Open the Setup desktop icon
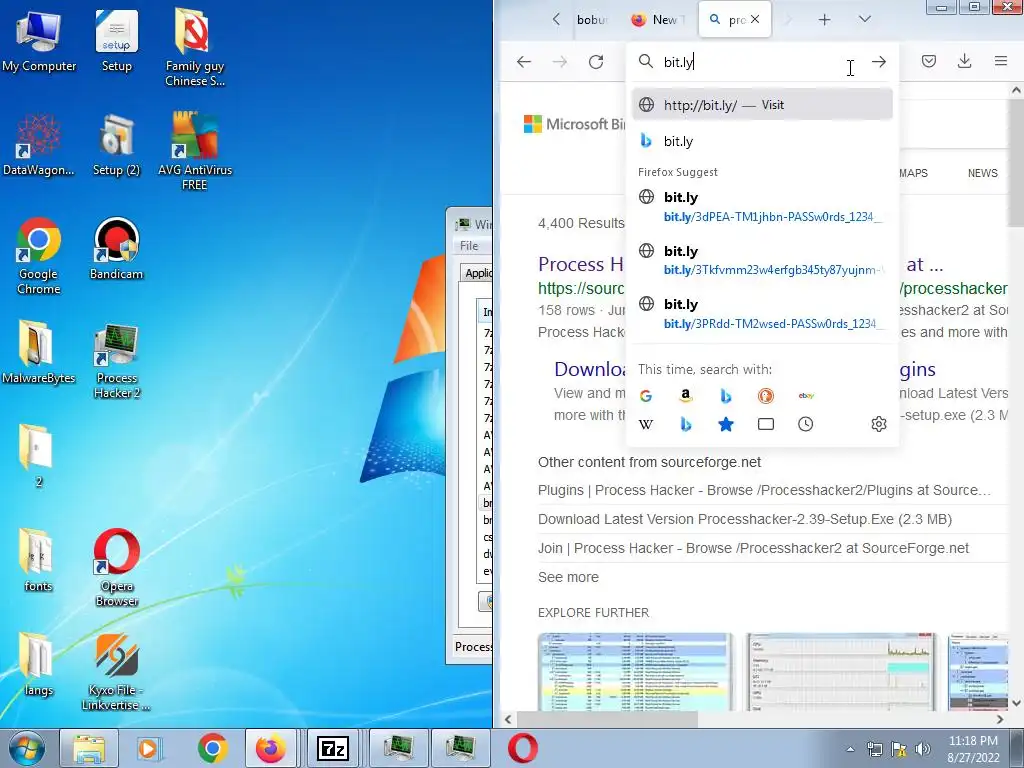 click(x=116, y=41)
